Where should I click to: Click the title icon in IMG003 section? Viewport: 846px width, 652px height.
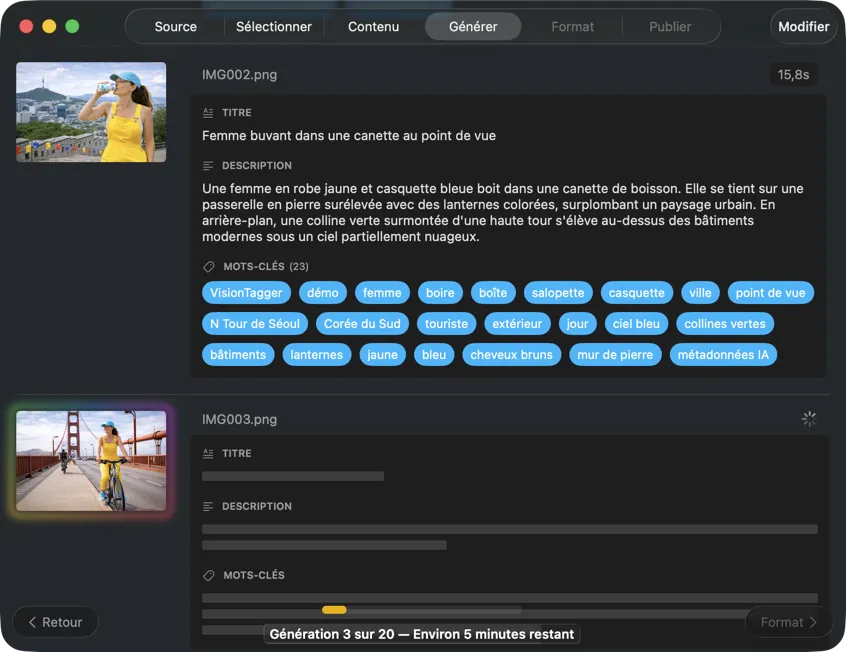point(208,454)
